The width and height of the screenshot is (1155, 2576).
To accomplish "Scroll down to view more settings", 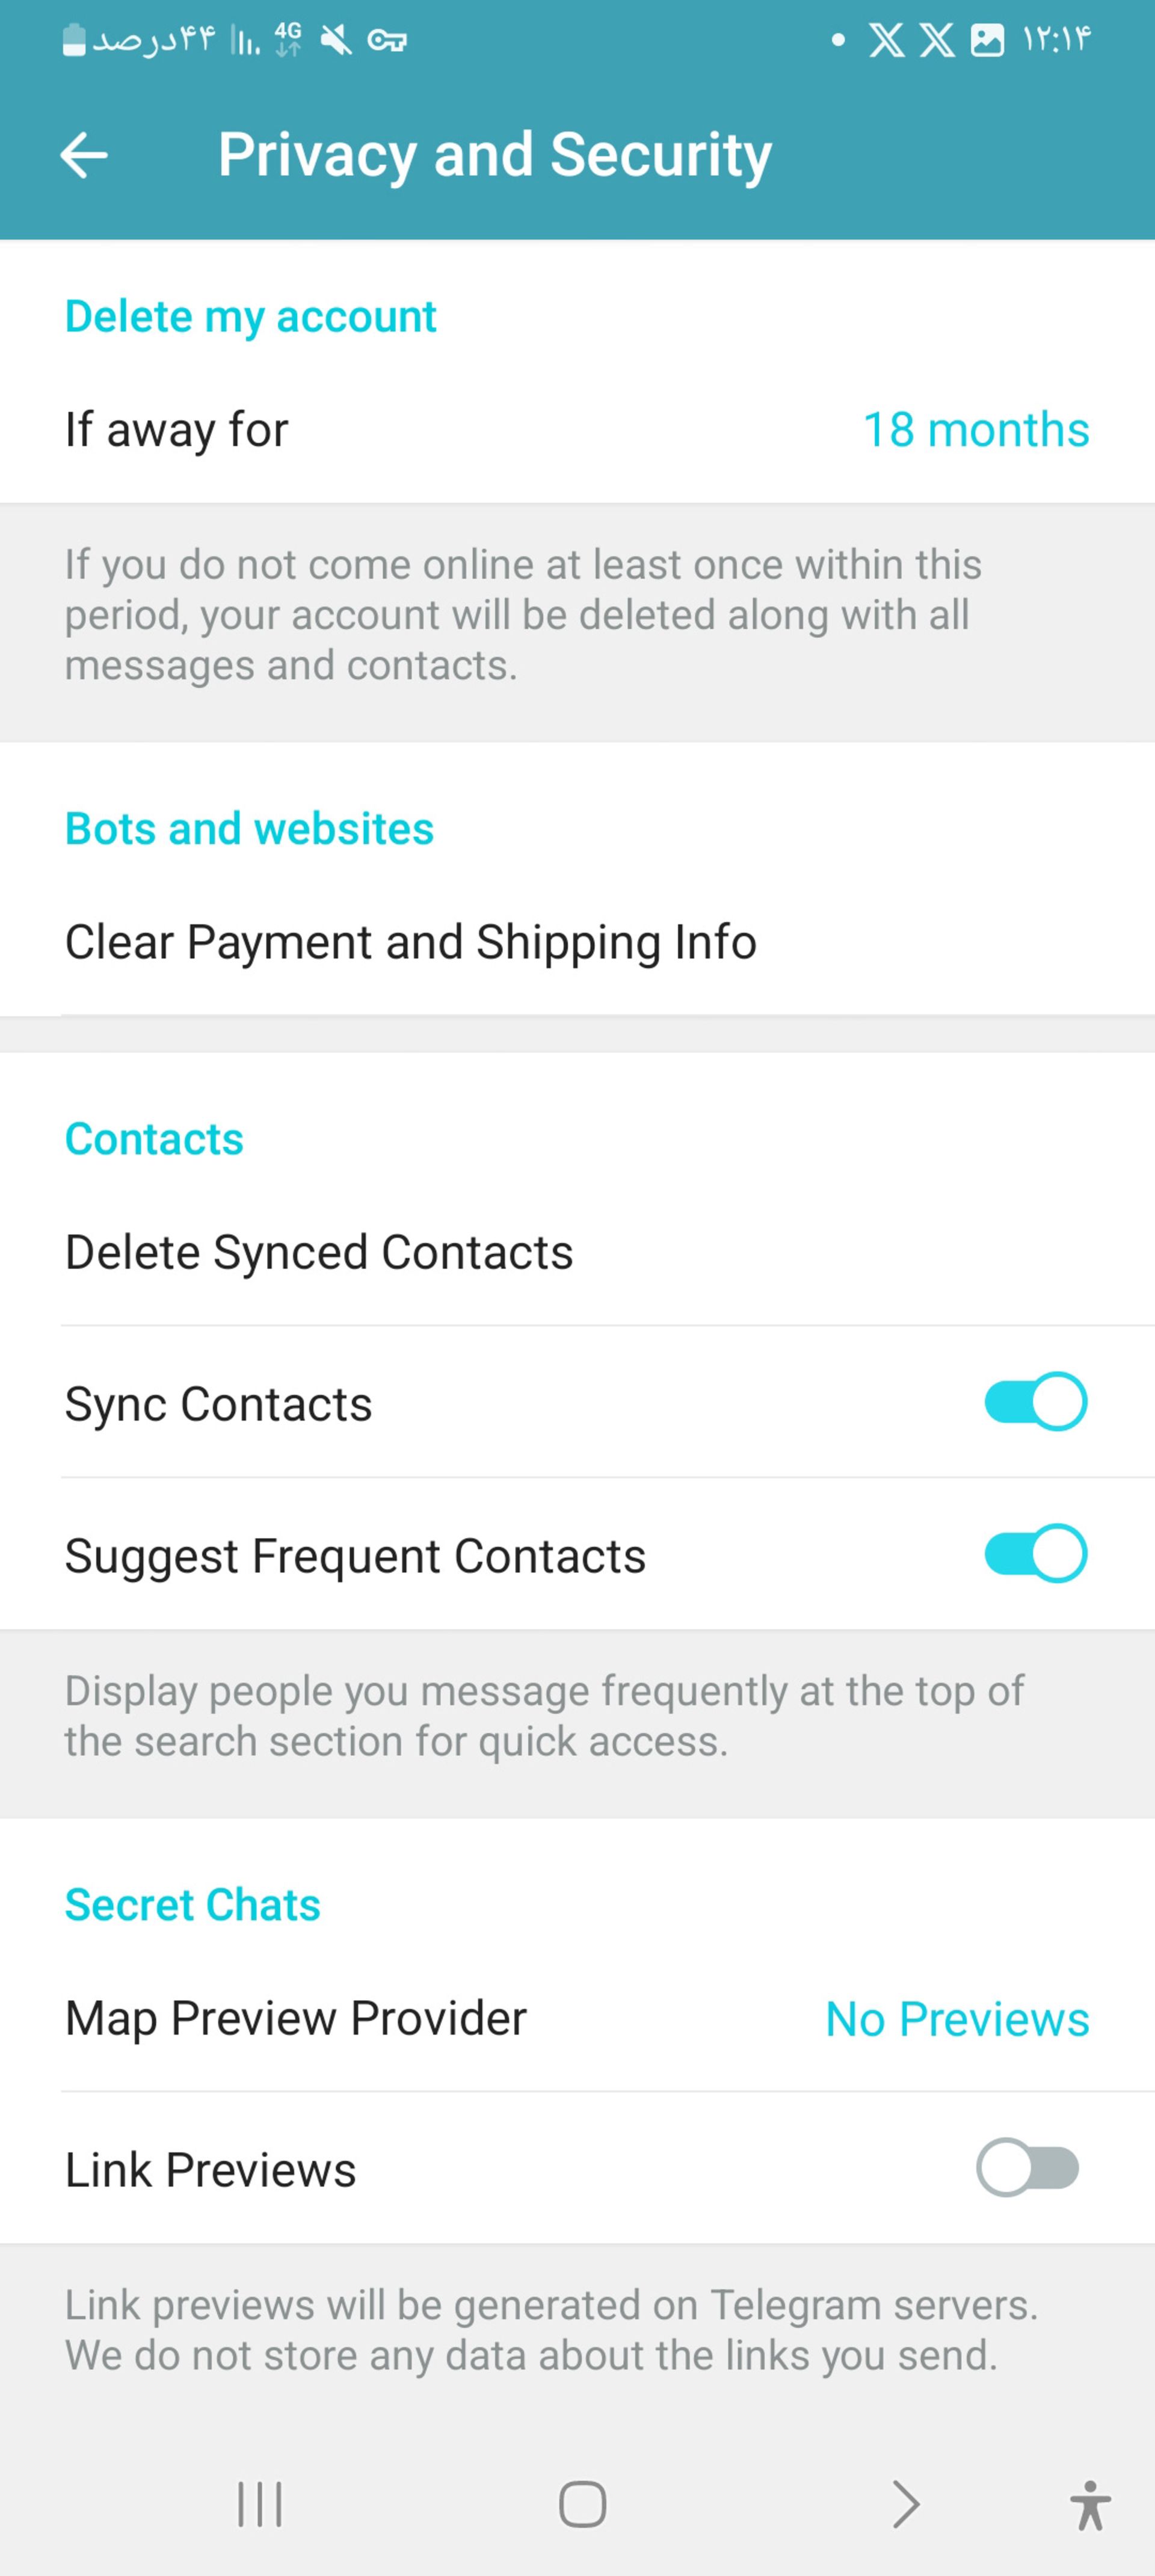I will (577, 1288).
